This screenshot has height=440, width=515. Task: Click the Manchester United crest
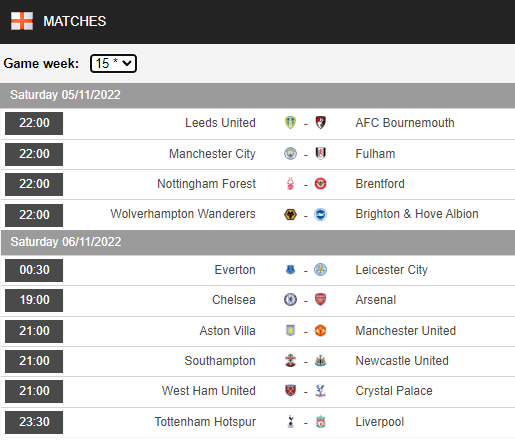point(320,331)
